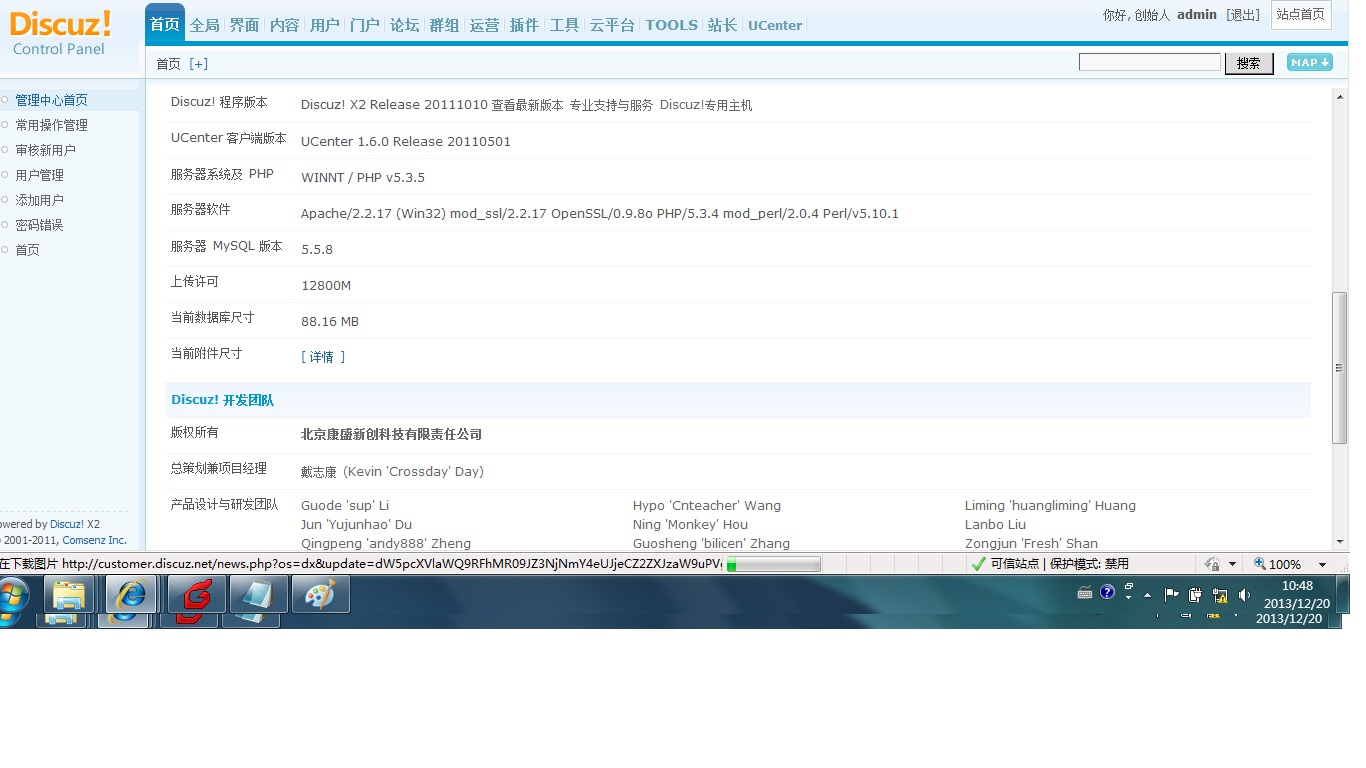Click the on-screen keyboard tray icon
This screenshot has height=768, width=1366.
click(1085, 592)
